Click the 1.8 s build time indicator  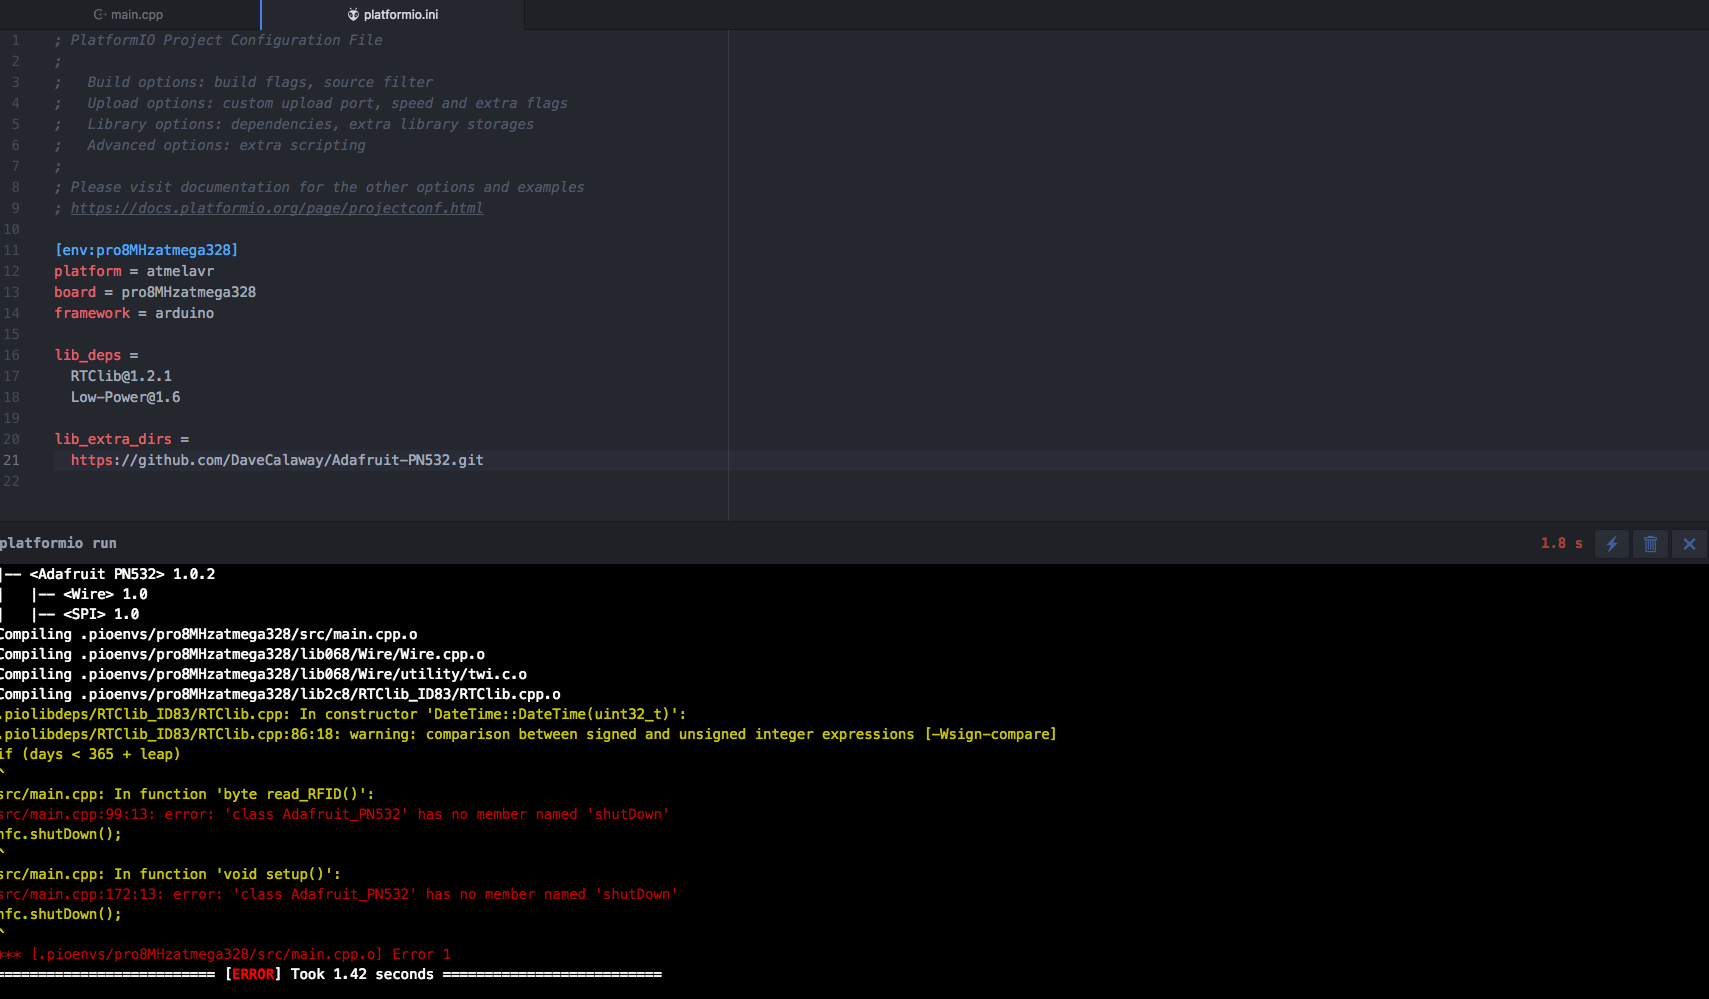[x=1561, y=543]
